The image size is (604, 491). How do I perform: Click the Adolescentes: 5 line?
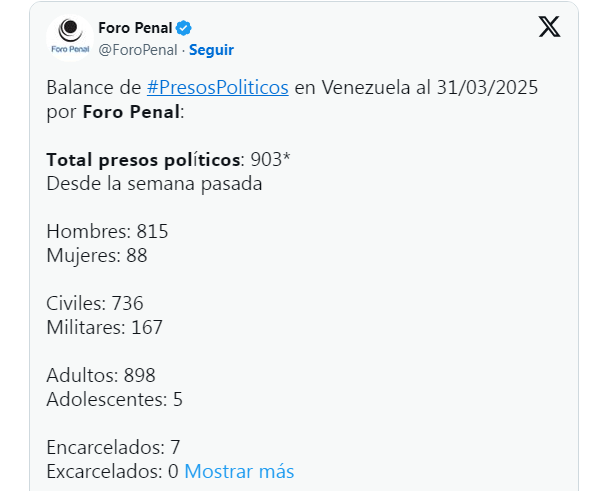point(114,399)
